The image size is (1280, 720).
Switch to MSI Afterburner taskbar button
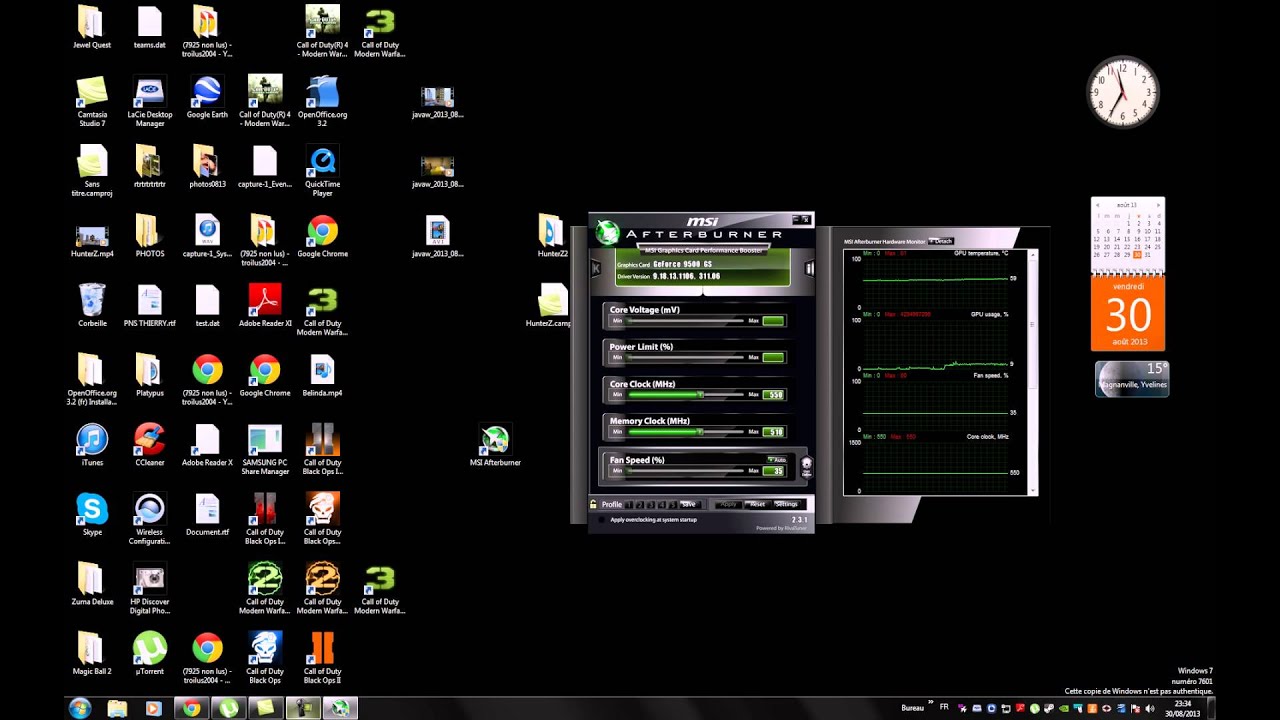coord(340,708)
